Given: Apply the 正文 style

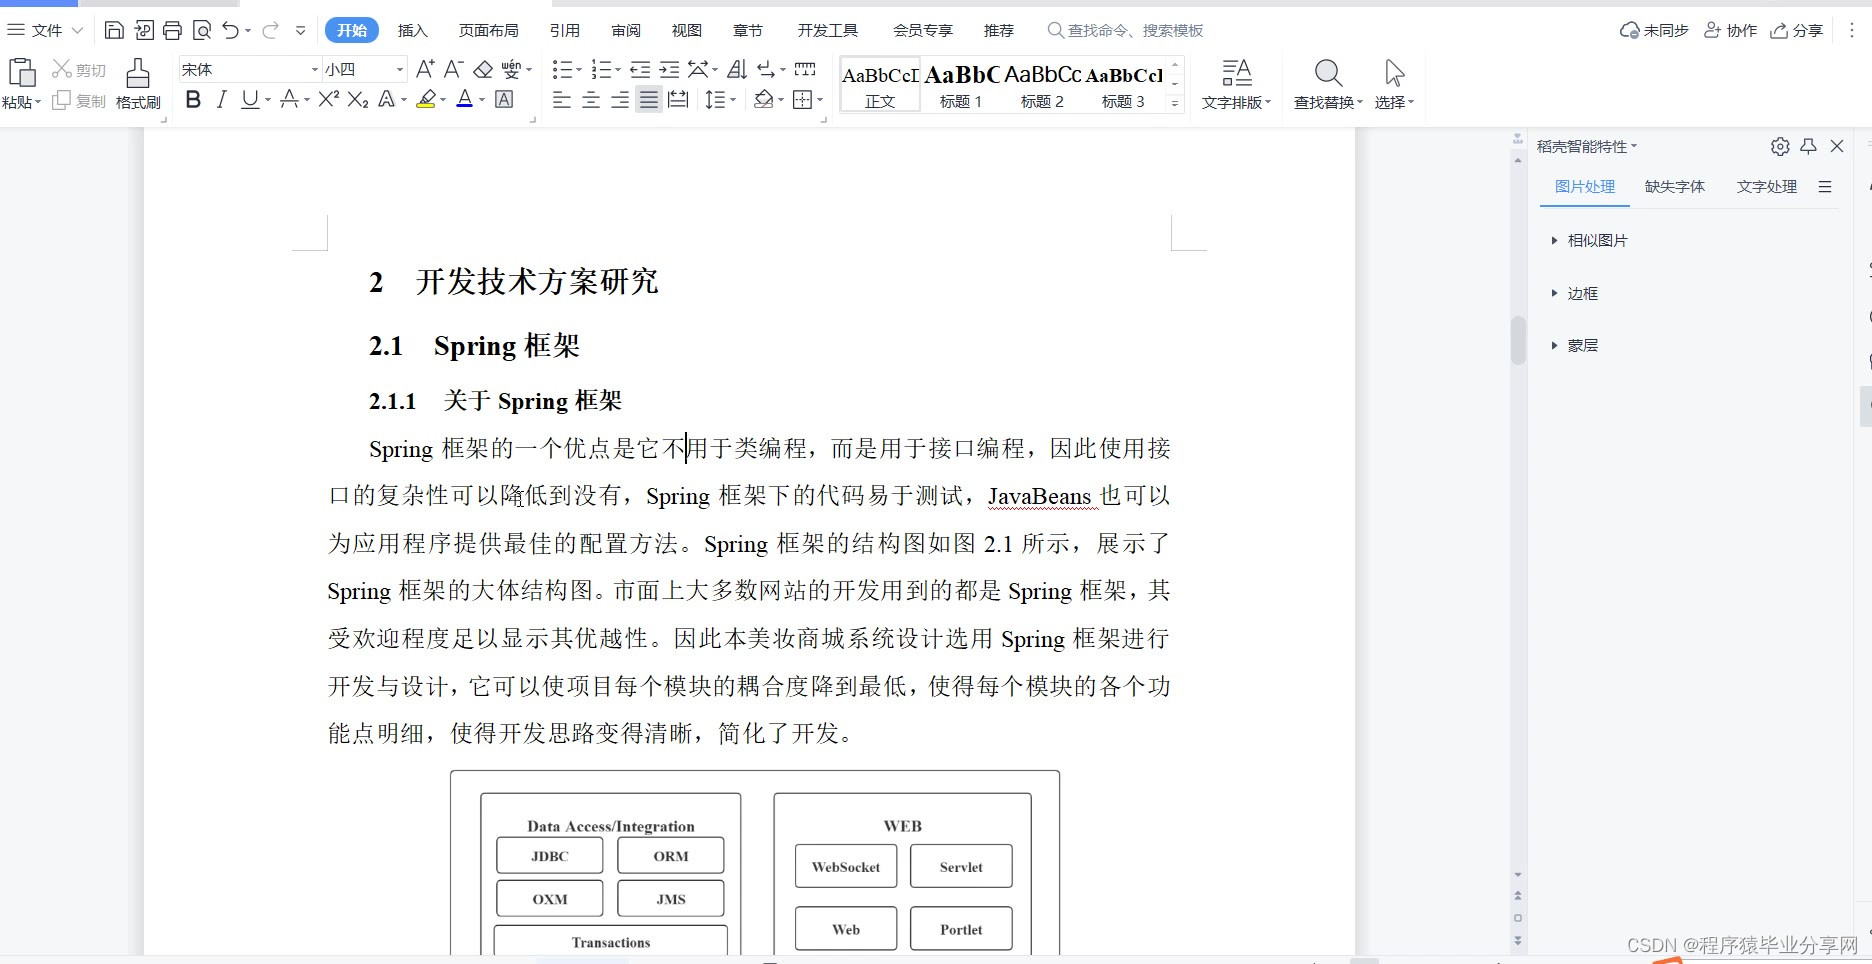Looking at the screenshot, I should (x=880, y=84).
